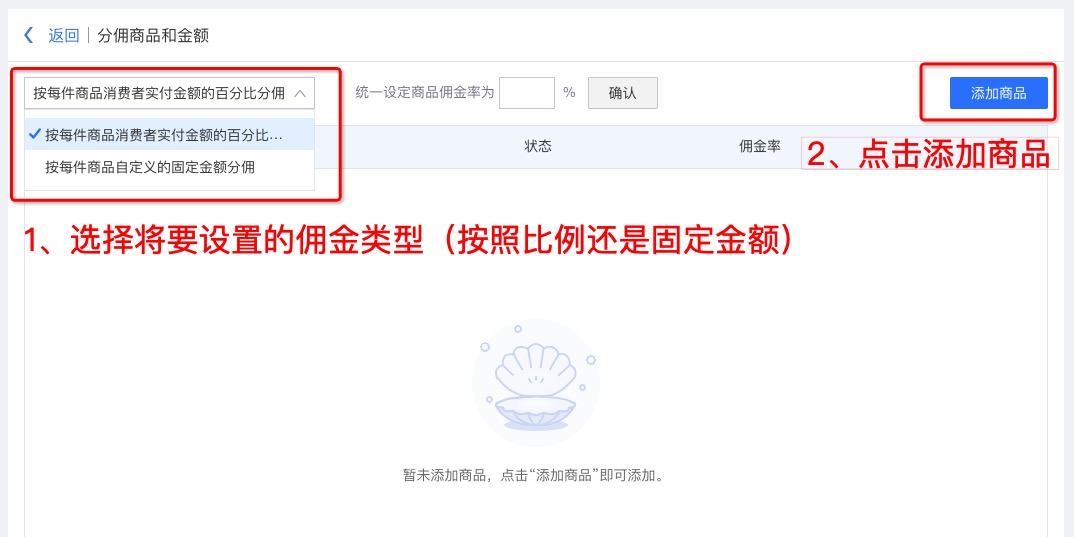Click the 佣金率 column header

pos(760,147)
